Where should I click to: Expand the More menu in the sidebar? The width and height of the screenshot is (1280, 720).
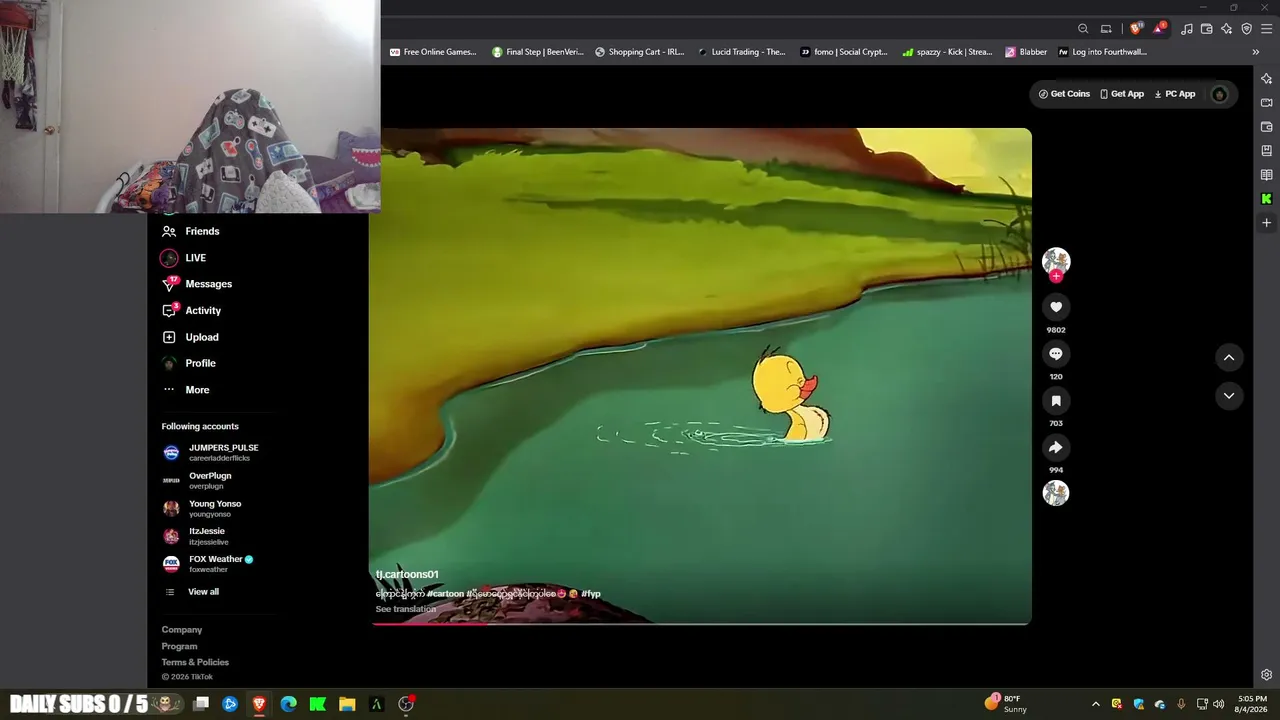186,390
